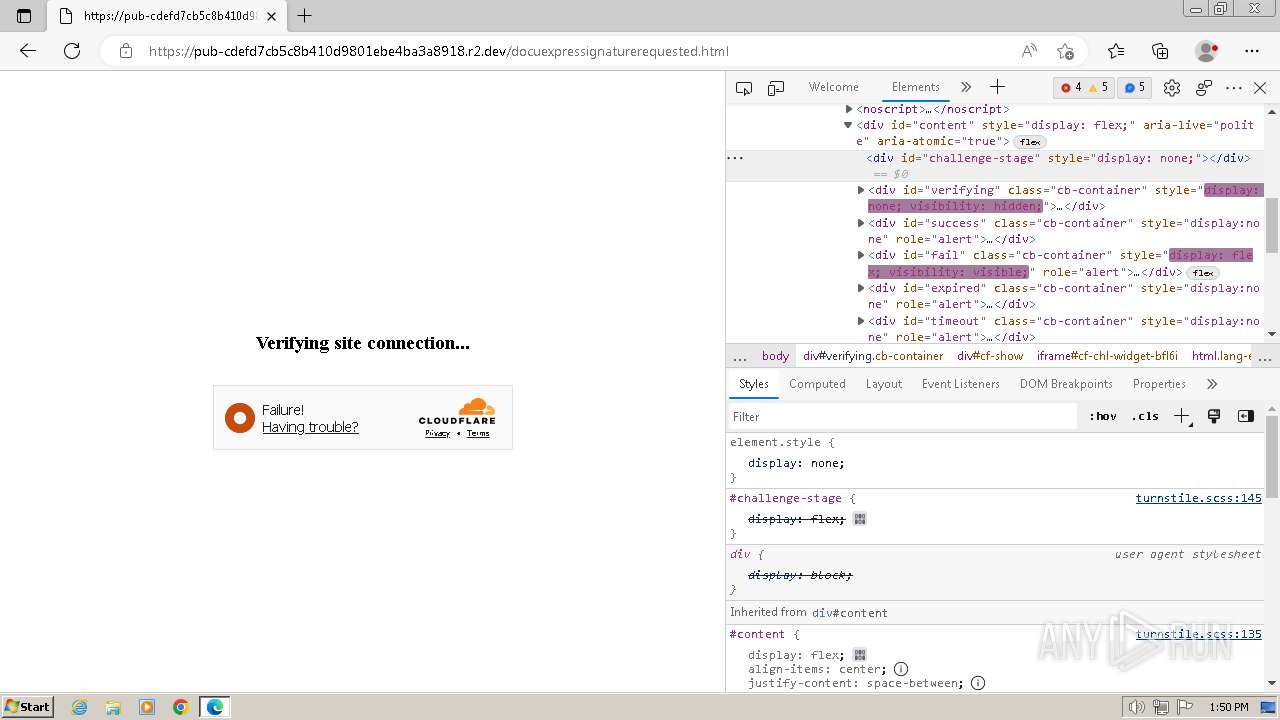
Task: Close the DevTools panel
Action: (x=1260, y=88)
